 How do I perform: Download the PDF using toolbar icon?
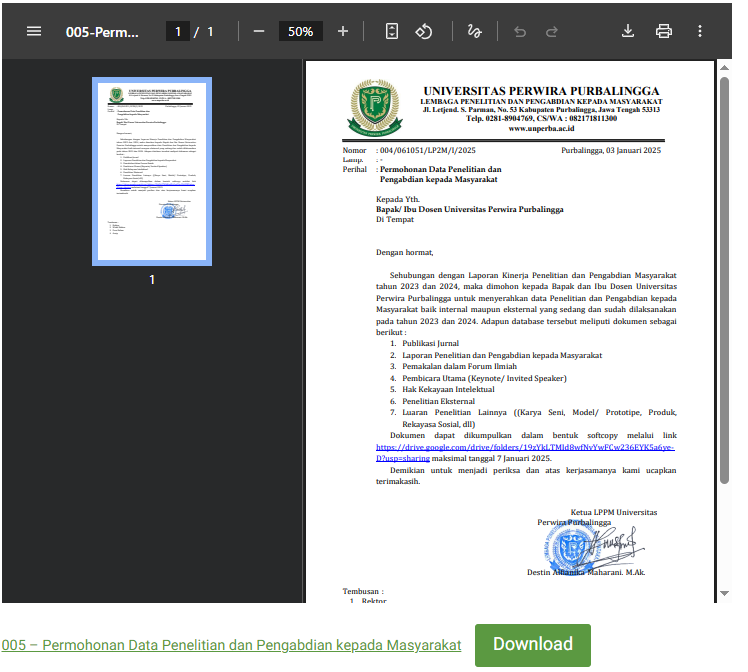628,31
